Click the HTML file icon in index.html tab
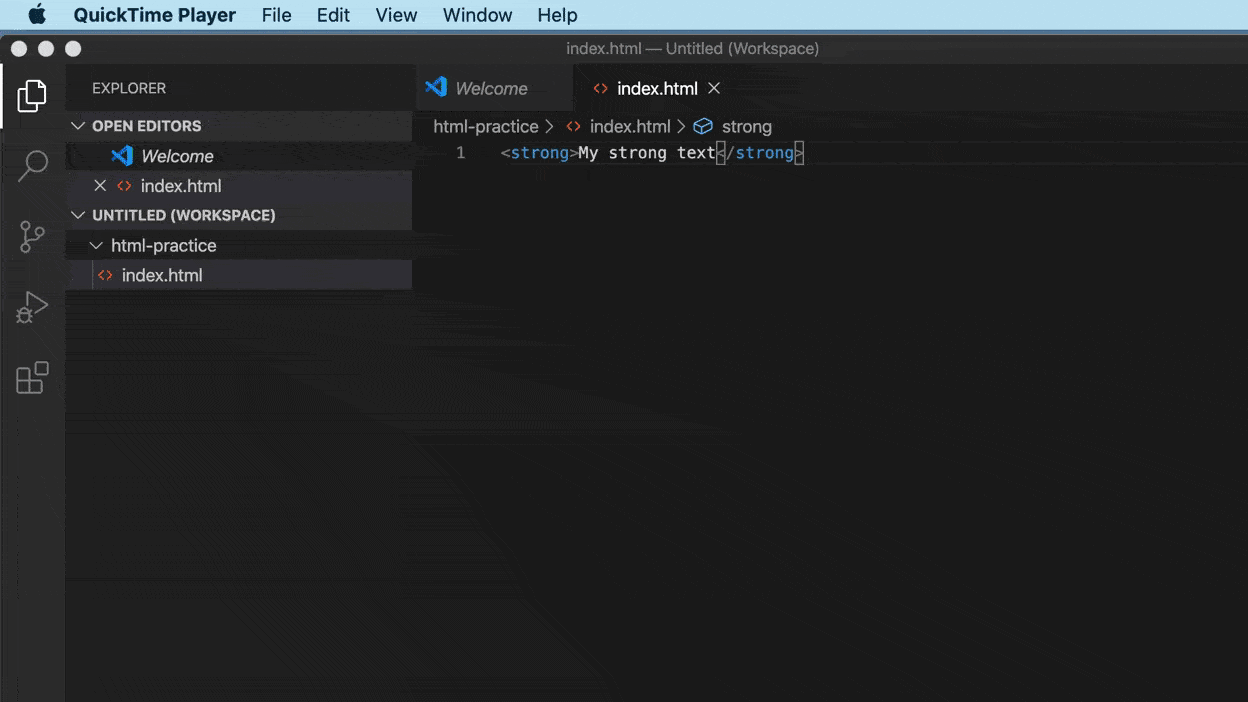1248x702 pixels. 600,89
